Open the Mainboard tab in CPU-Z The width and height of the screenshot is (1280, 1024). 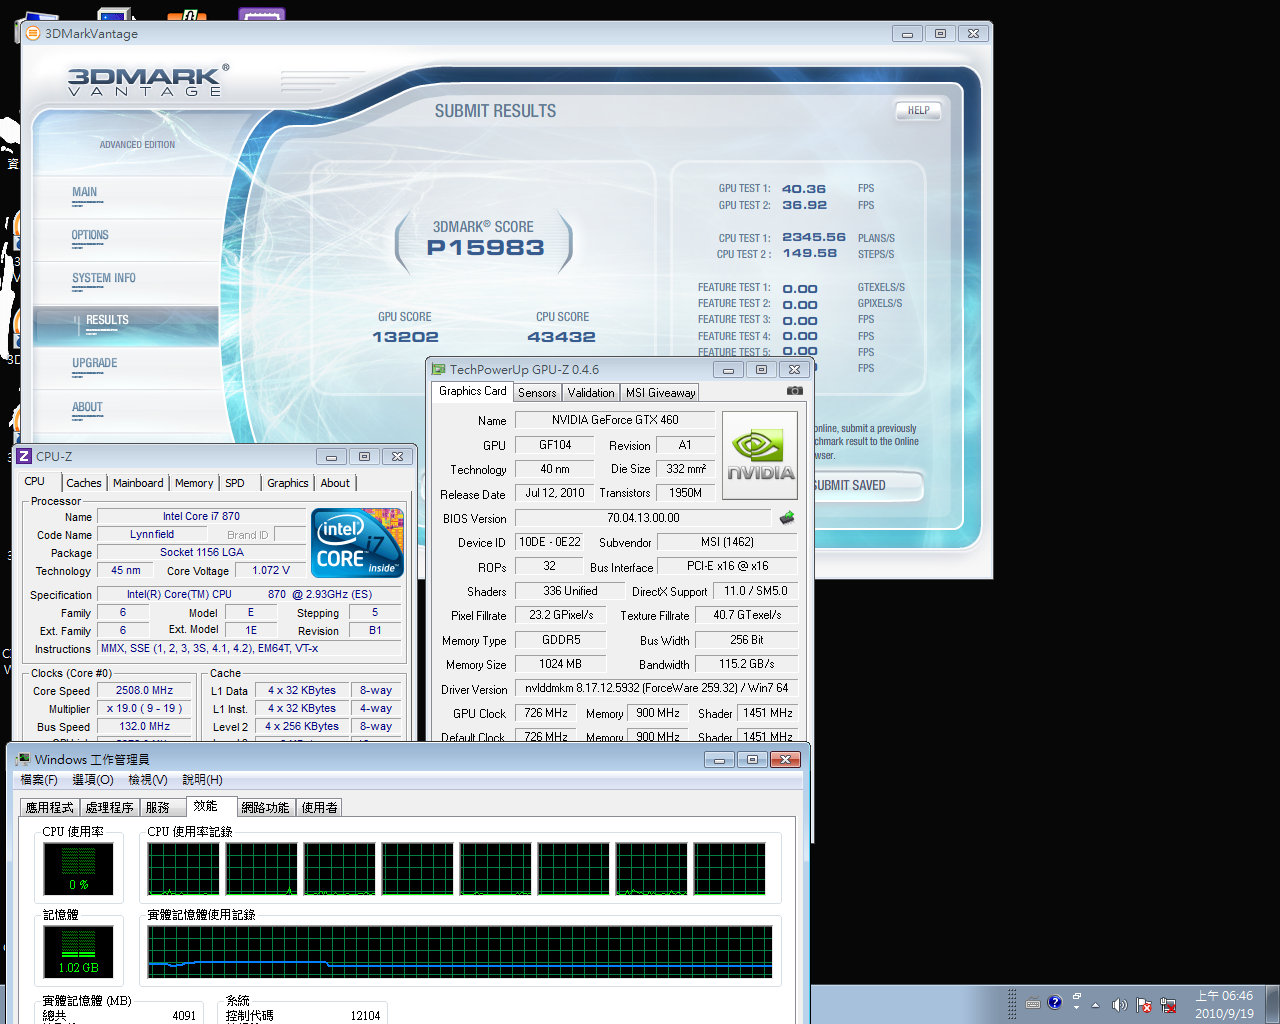pos(138,483)
